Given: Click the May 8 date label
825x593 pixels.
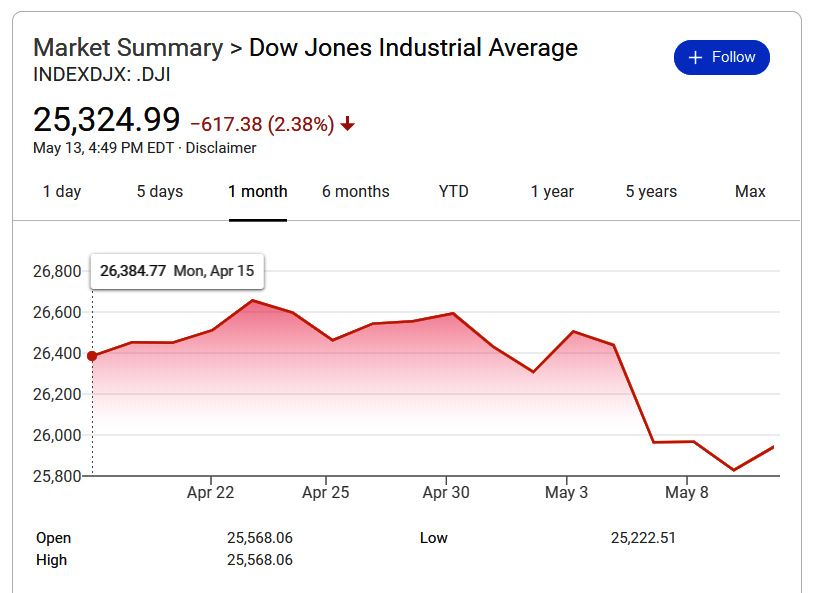Looking at the screenshot, I should (x=686, y=493).
